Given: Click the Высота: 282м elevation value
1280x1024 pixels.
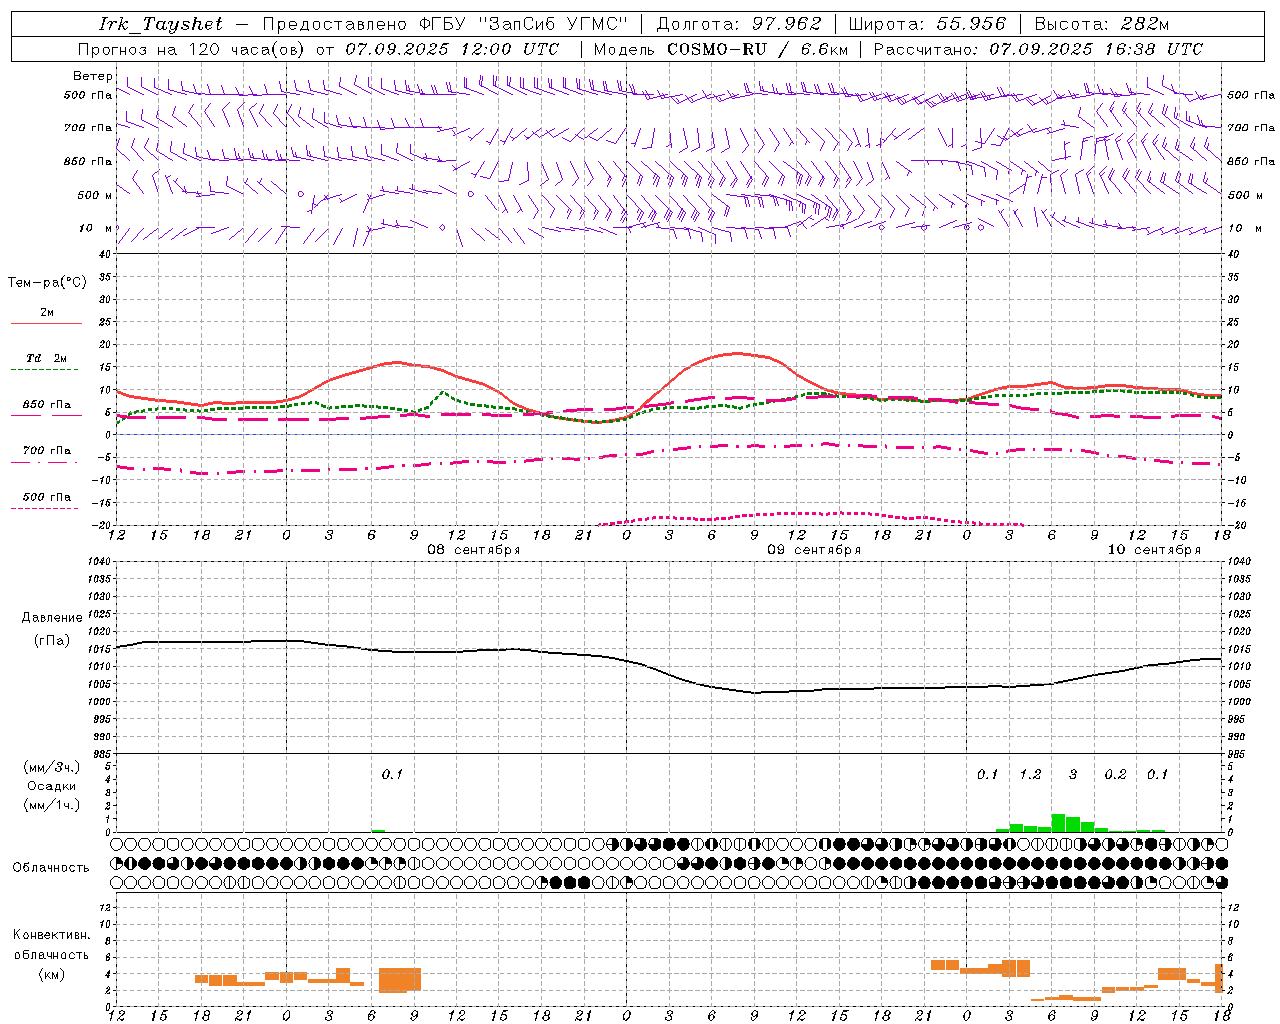Looking at the screenshot, I should [x=1102, y=24].
